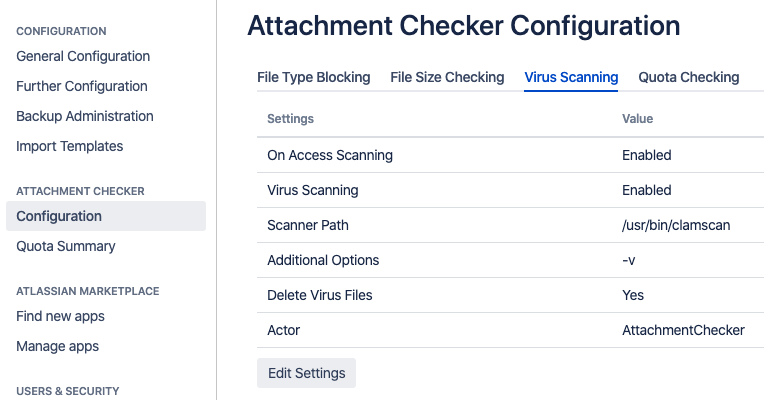Select the /usr/bin/clamscan path value

[x=676, y=225]
